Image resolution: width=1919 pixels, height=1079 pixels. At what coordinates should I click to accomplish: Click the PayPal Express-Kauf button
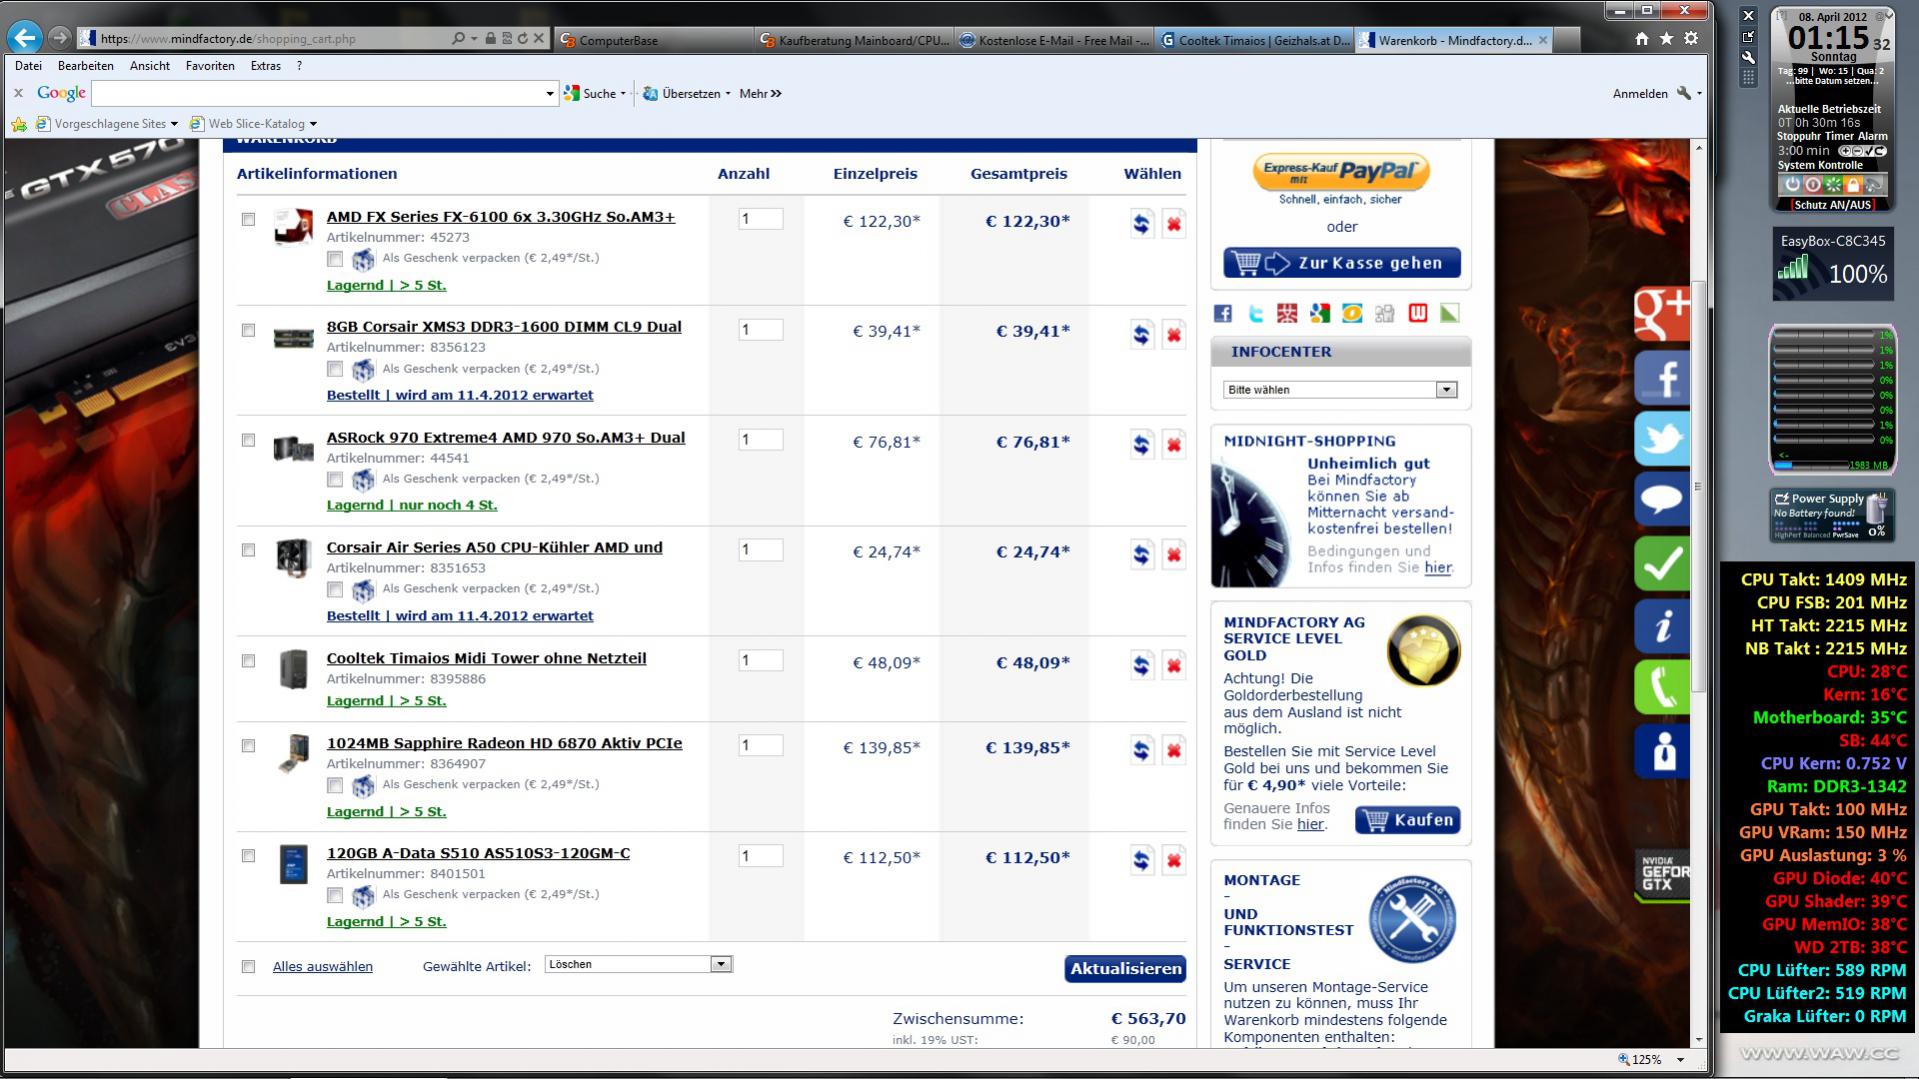(x=1341, y=171)
